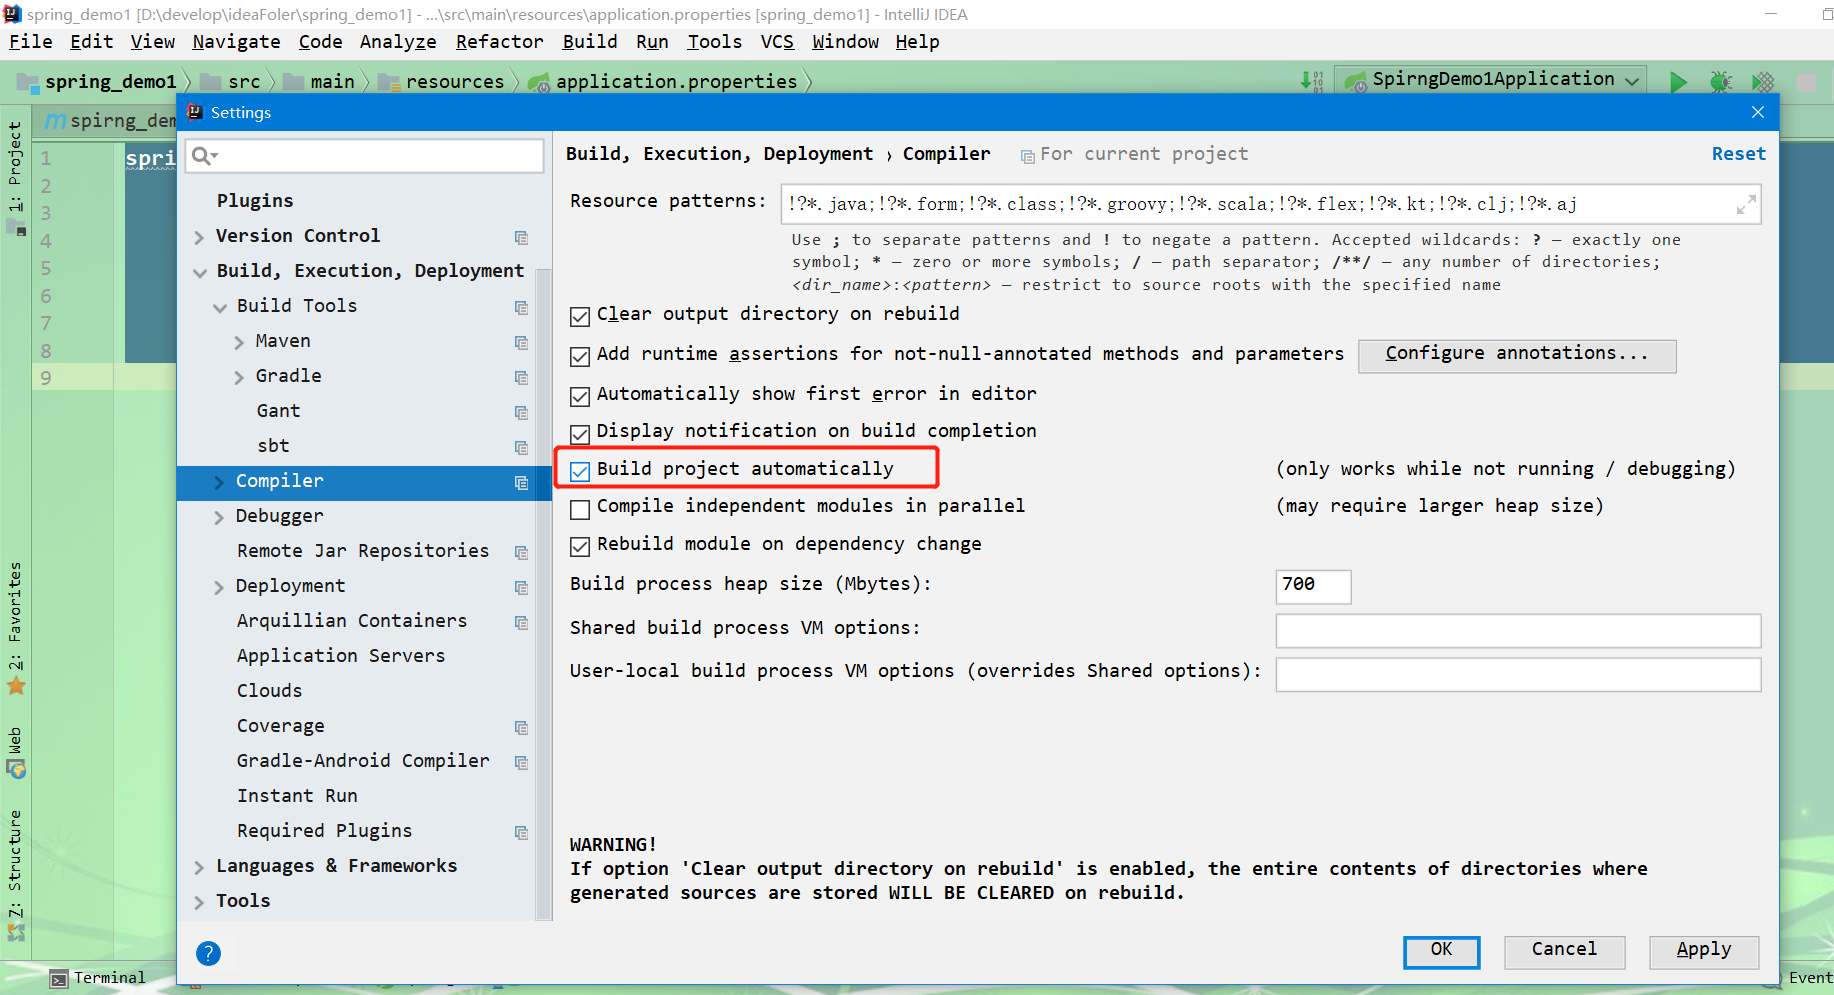This screenshot has height=995, width=1834.
Task: Click project-level icon next to Deployment
Action: [521, 587]
